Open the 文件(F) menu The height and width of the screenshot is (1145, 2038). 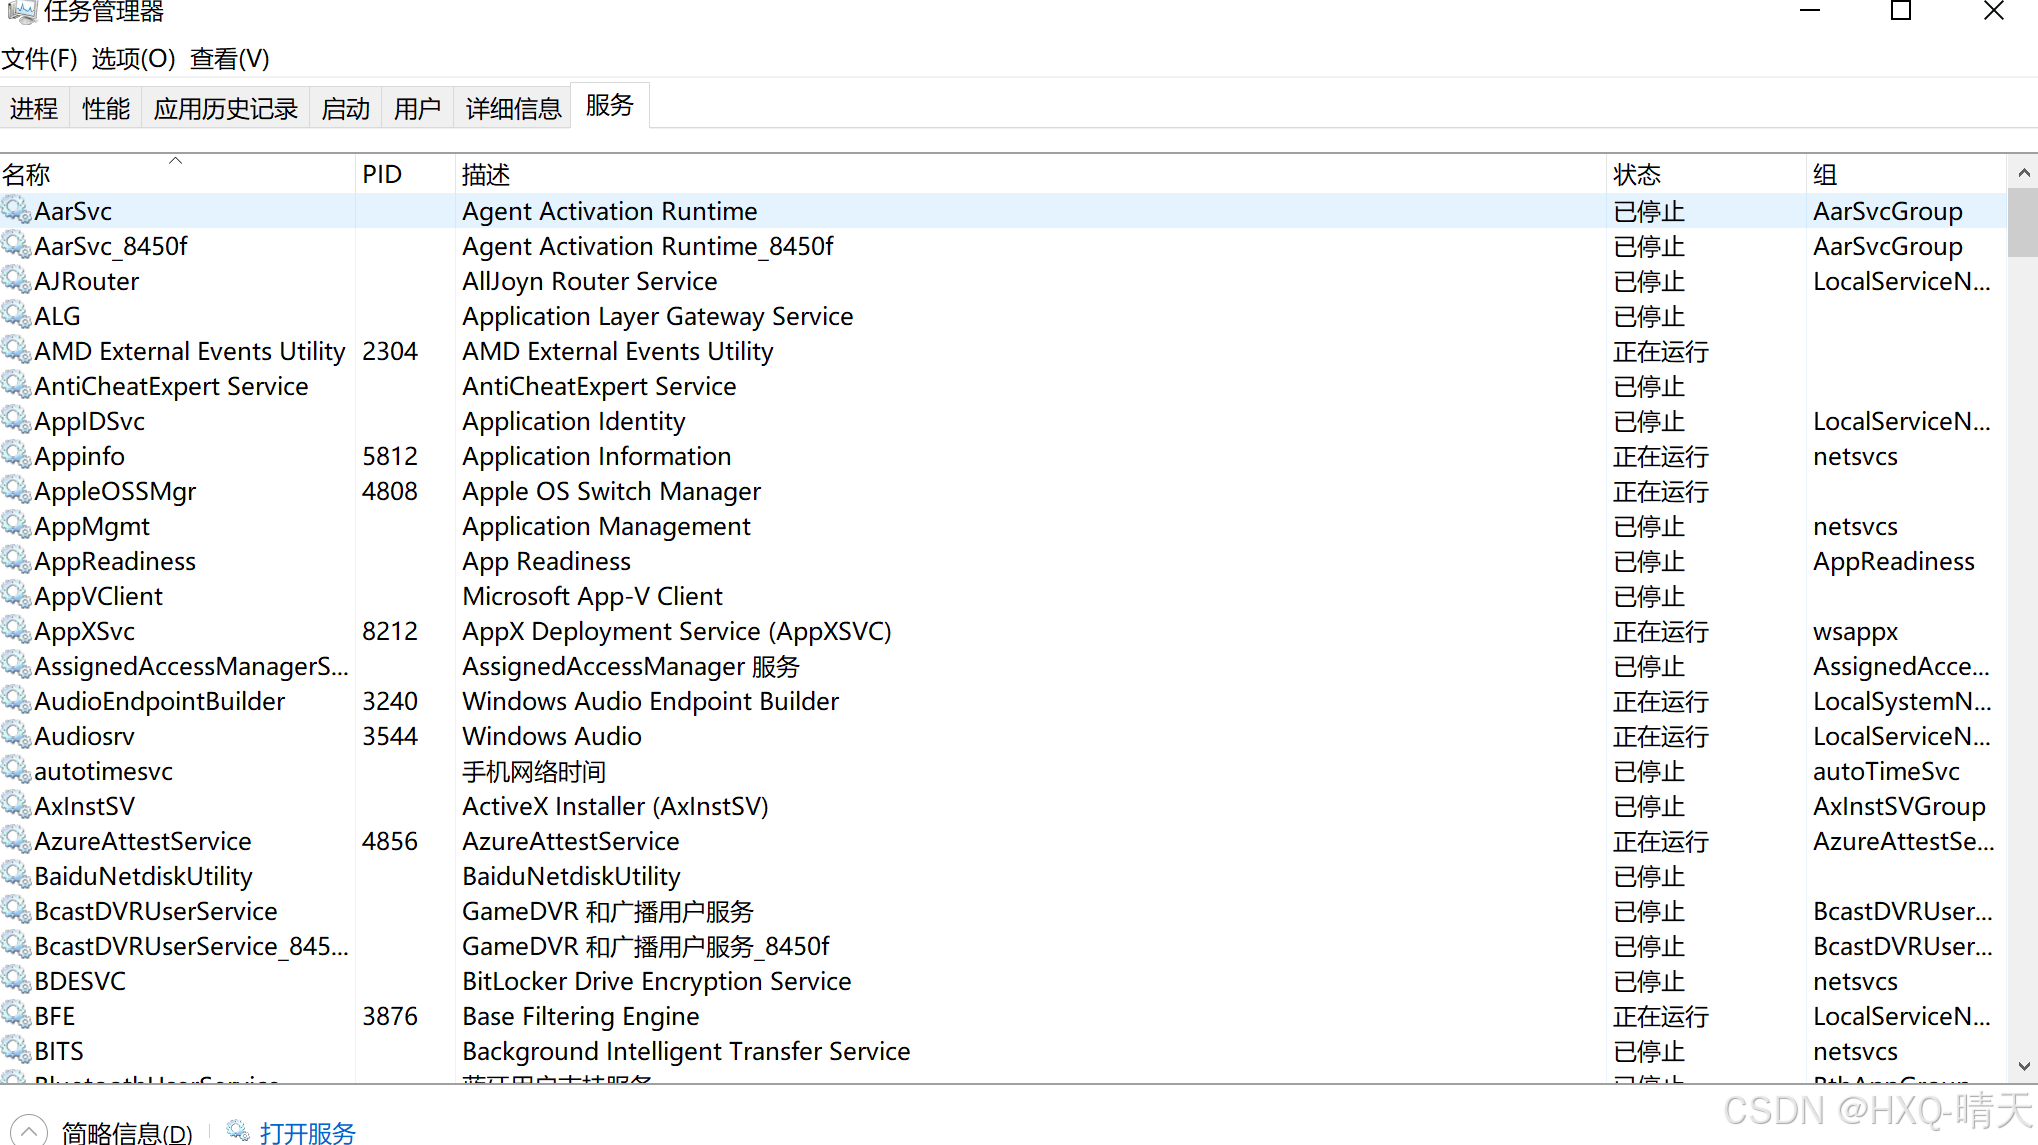click(40, 59)
